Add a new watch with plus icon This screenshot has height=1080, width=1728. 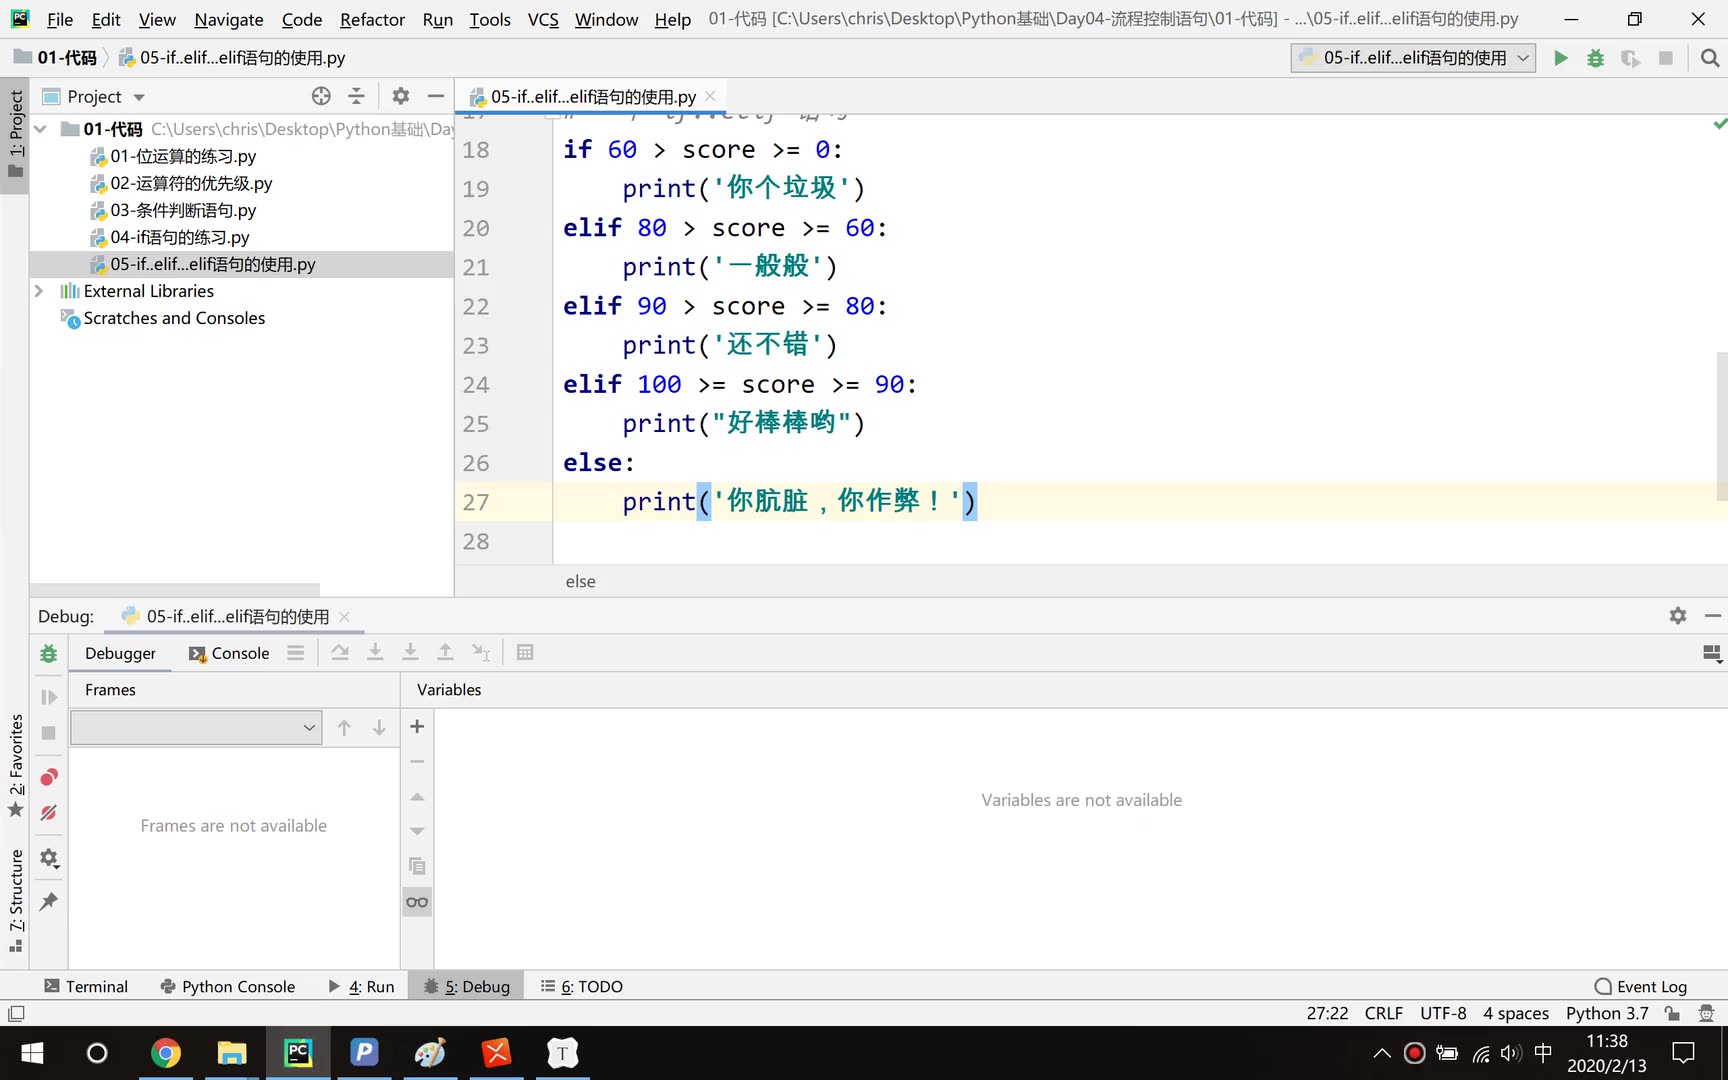coord(417,727)
